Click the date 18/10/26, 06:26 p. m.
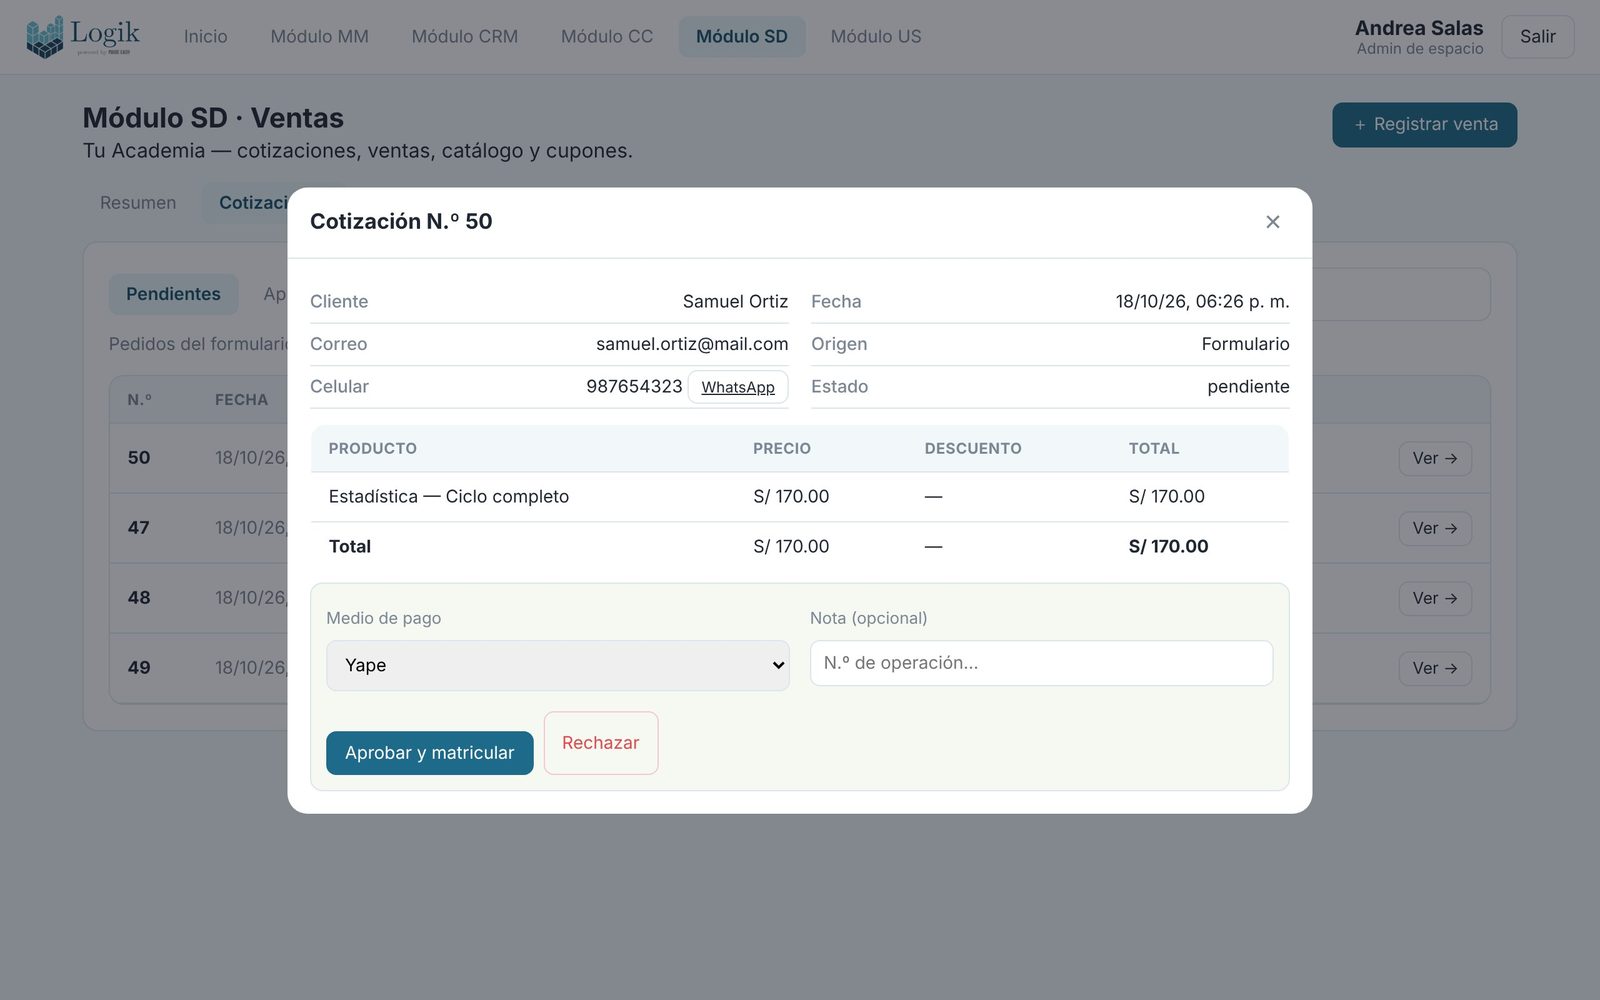The width and height of the screenshot is (1600, 1000). click(1202, 302)
